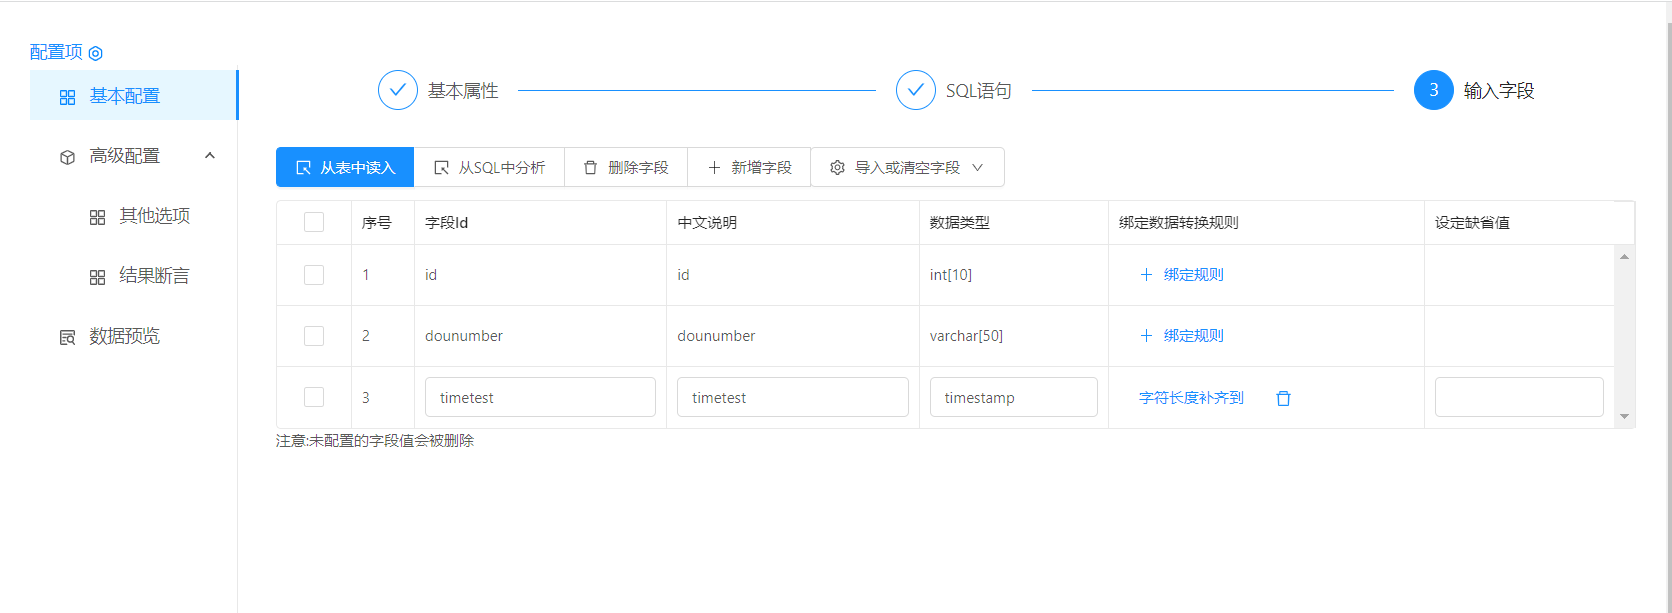Open the 导入或清空字段 dropdown
The image size is (1672, 613).
906,168
